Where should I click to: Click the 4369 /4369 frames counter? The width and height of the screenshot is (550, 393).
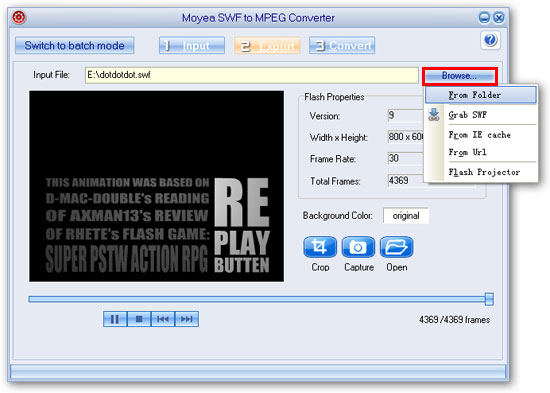point(454,320)
